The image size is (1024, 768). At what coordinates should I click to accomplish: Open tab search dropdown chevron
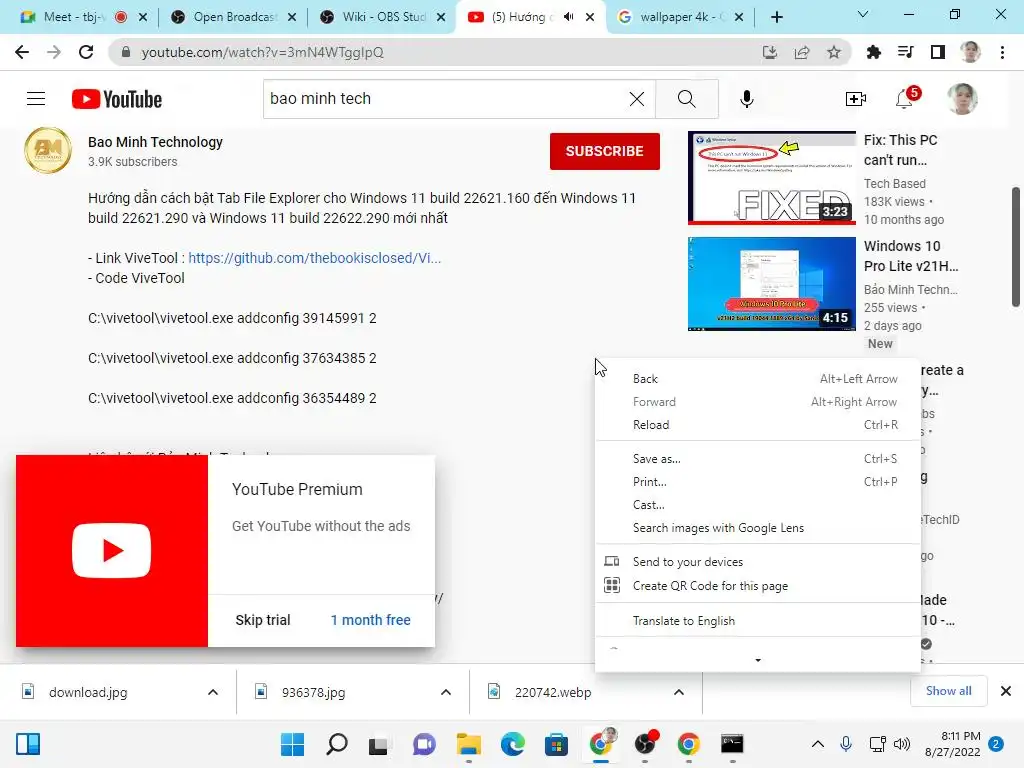pos(863,14)
